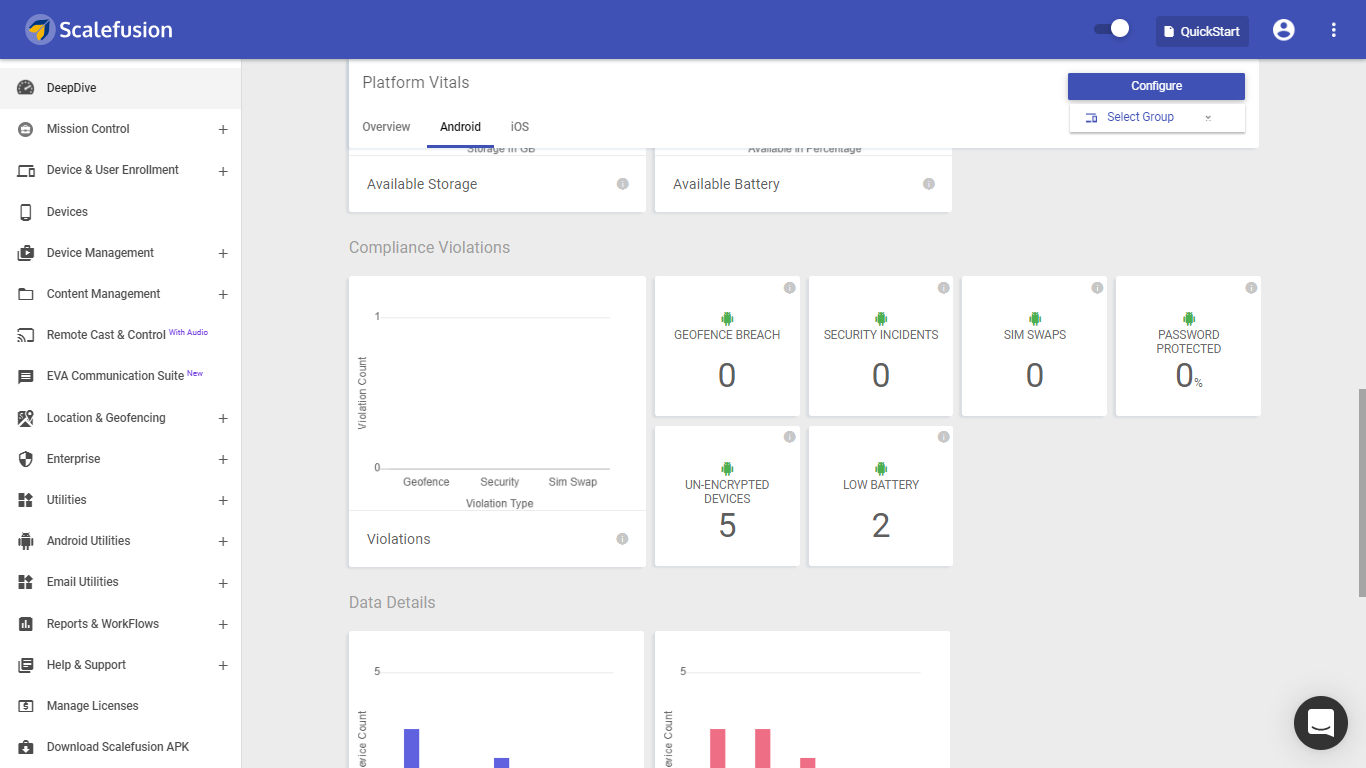Viewport: 1366px width, 768px height.
Task: Expand Device & User Enrollment plus
Action: tap(223, 172)
